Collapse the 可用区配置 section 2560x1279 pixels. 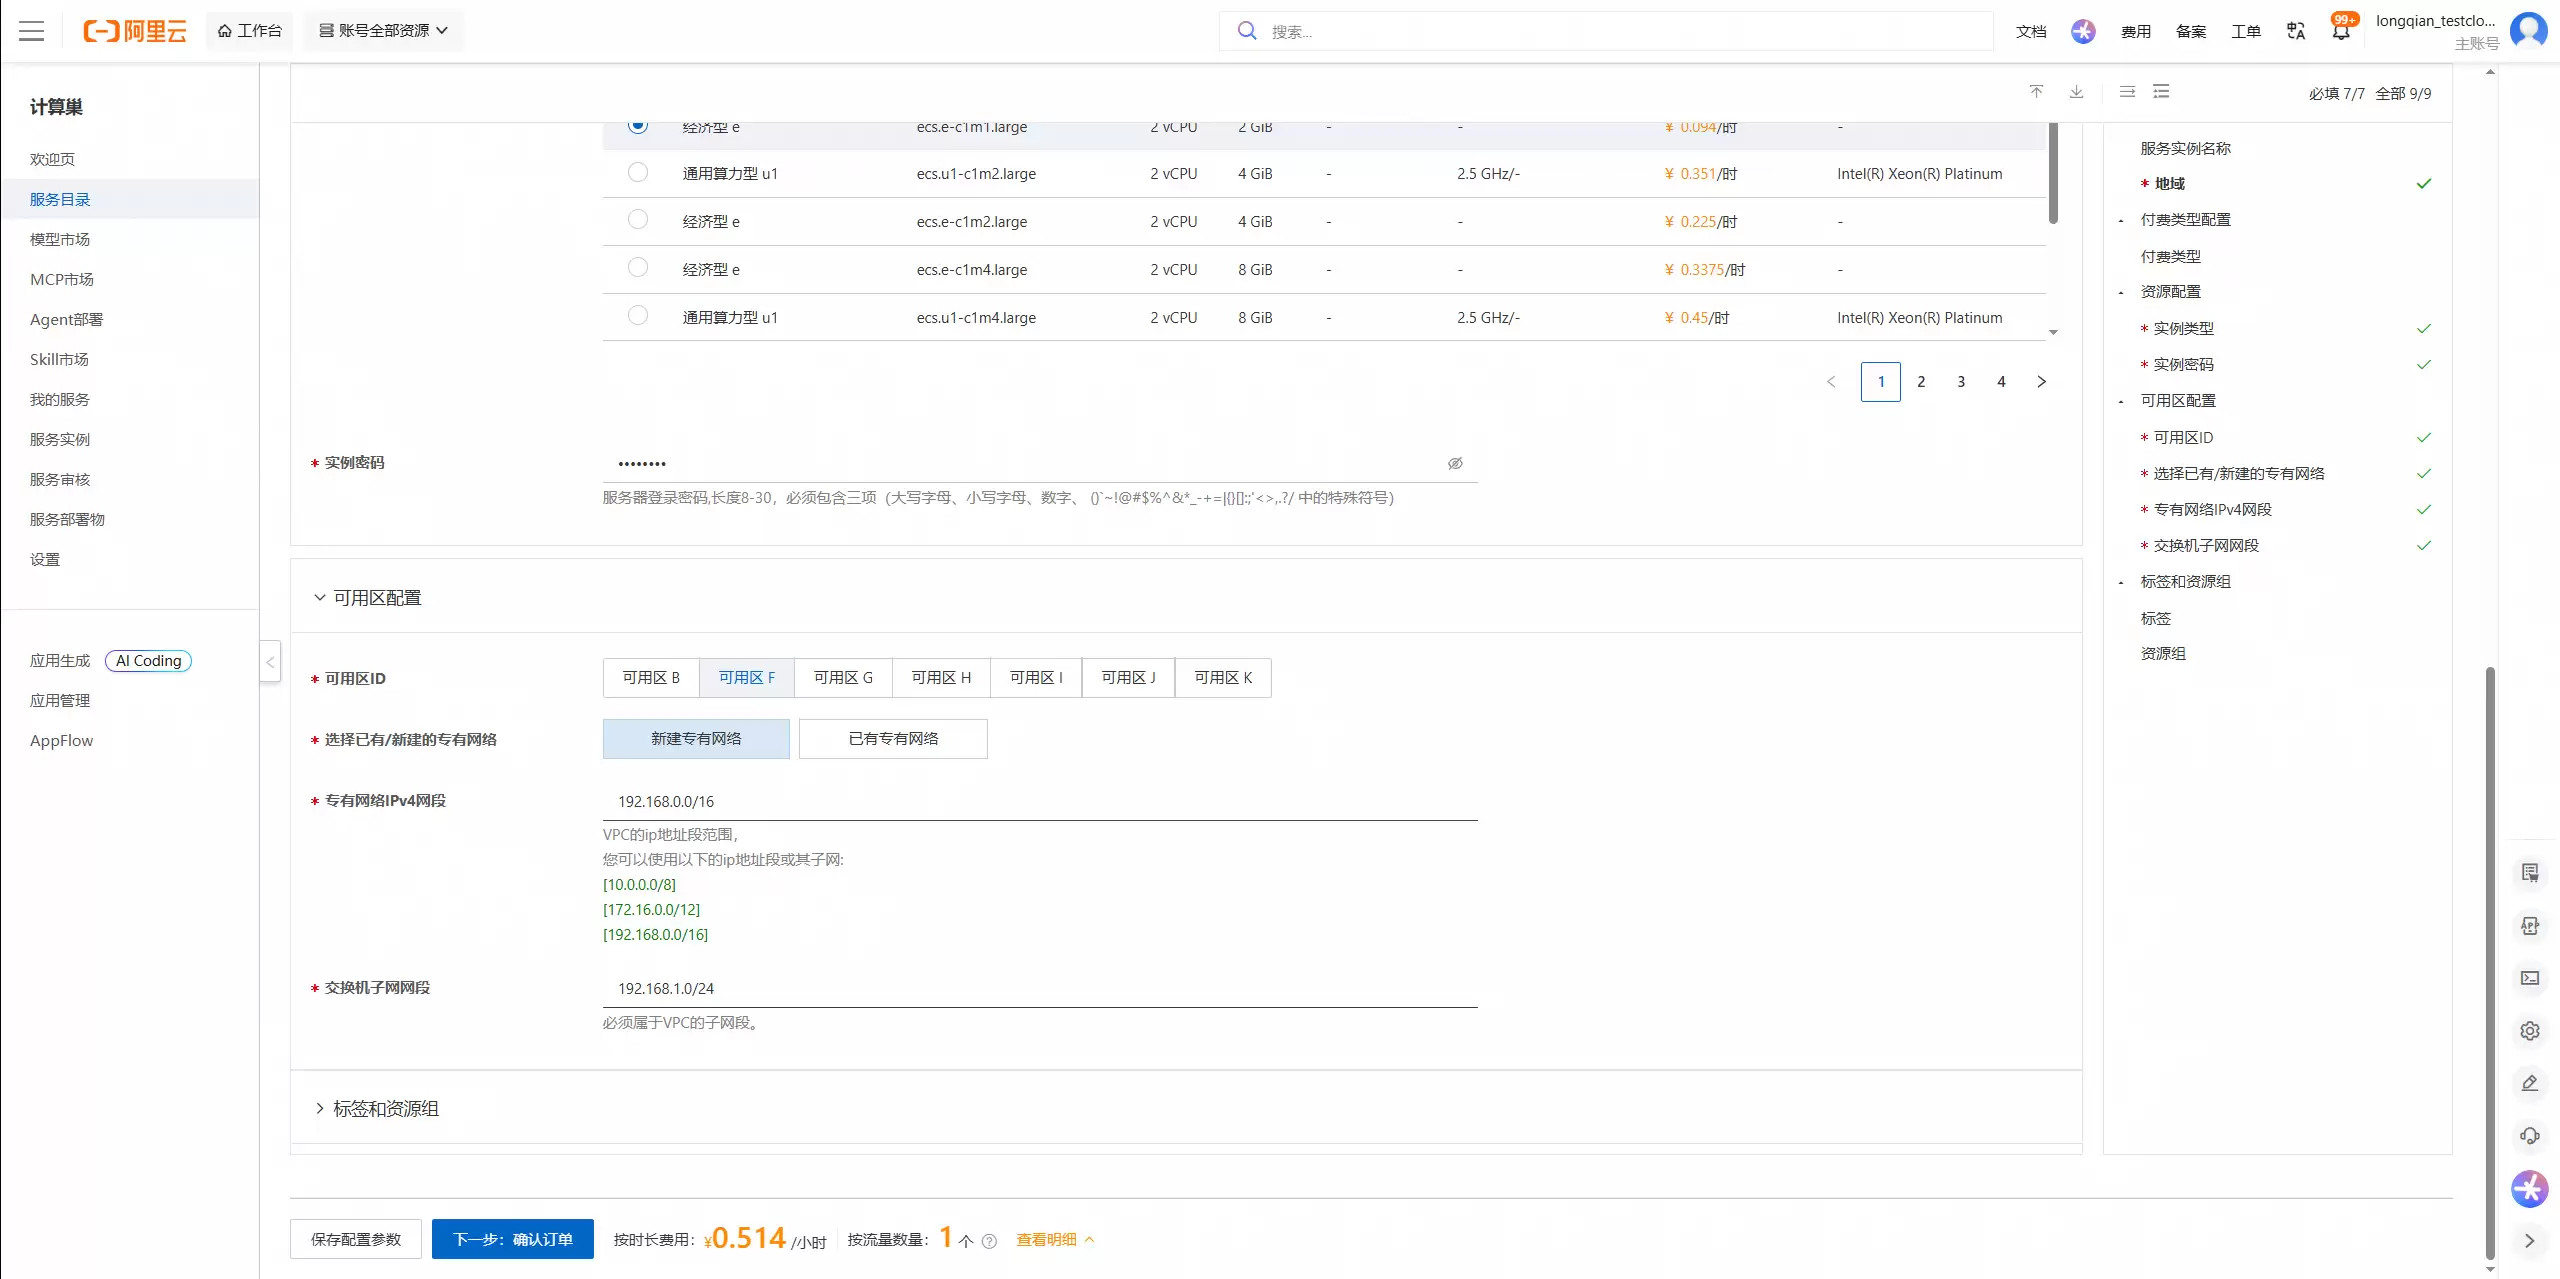(x=320, y=598)
